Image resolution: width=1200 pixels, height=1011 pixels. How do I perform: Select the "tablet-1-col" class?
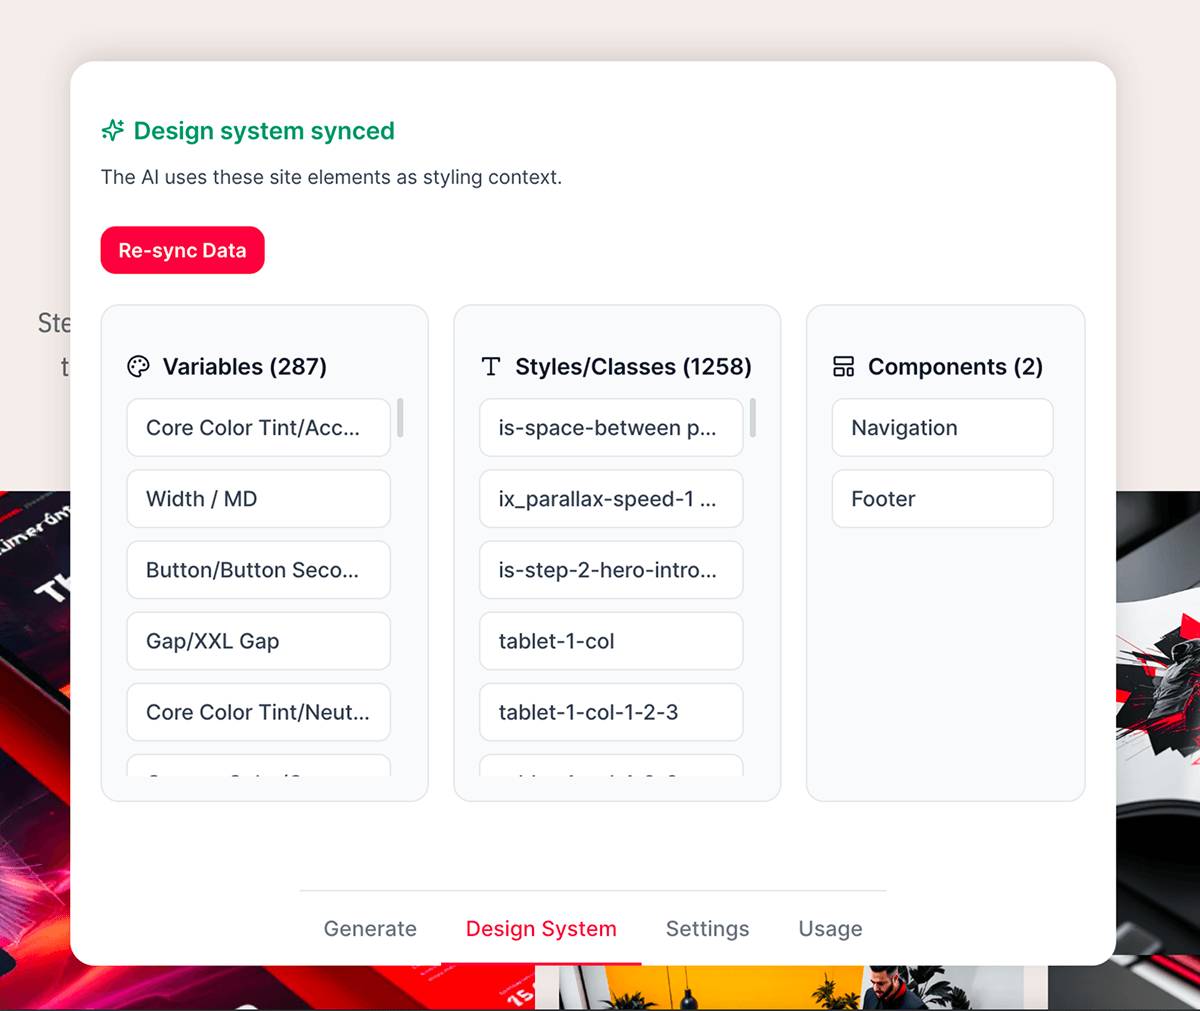click(x=611, y=641)
